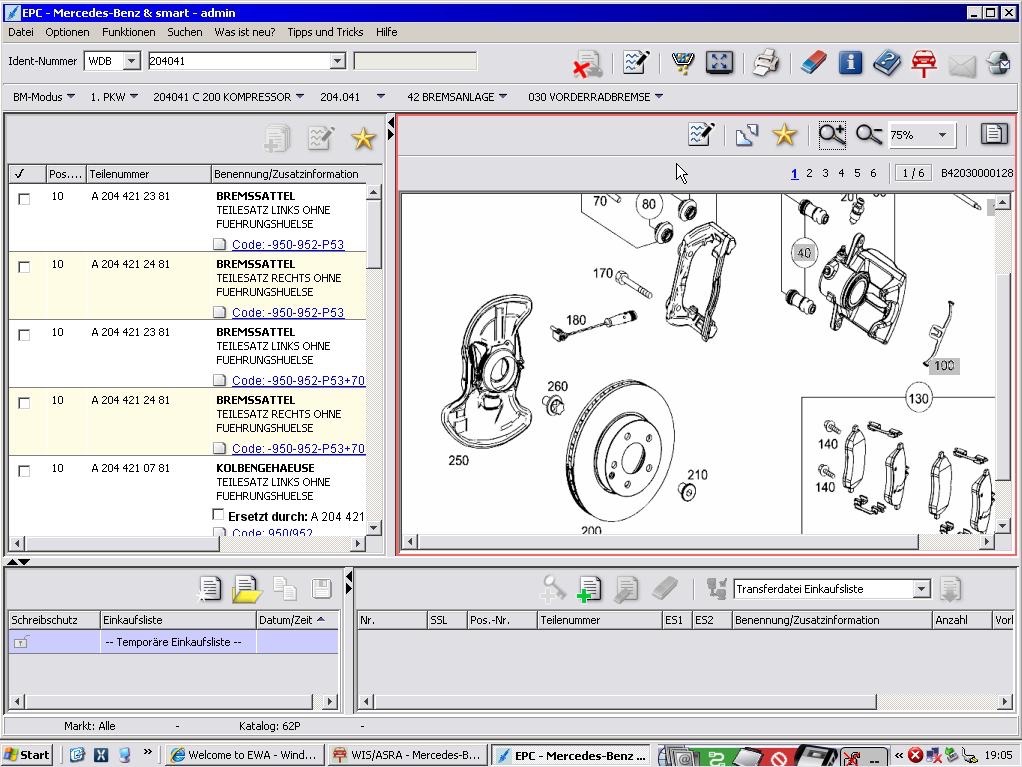1022x767 pixels.
Task: Click the eraser icon in top toolbar
Action: [813, 63]
